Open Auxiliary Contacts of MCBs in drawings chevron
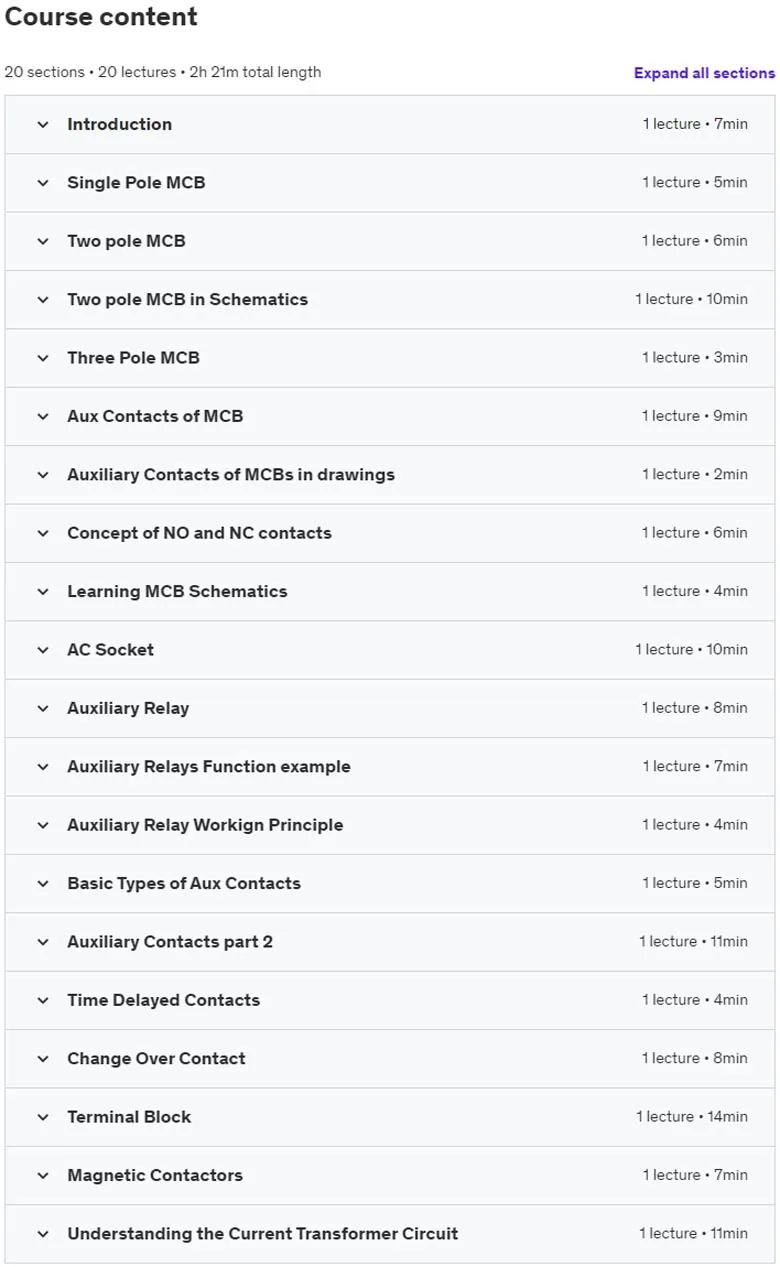 click(42, 475)
